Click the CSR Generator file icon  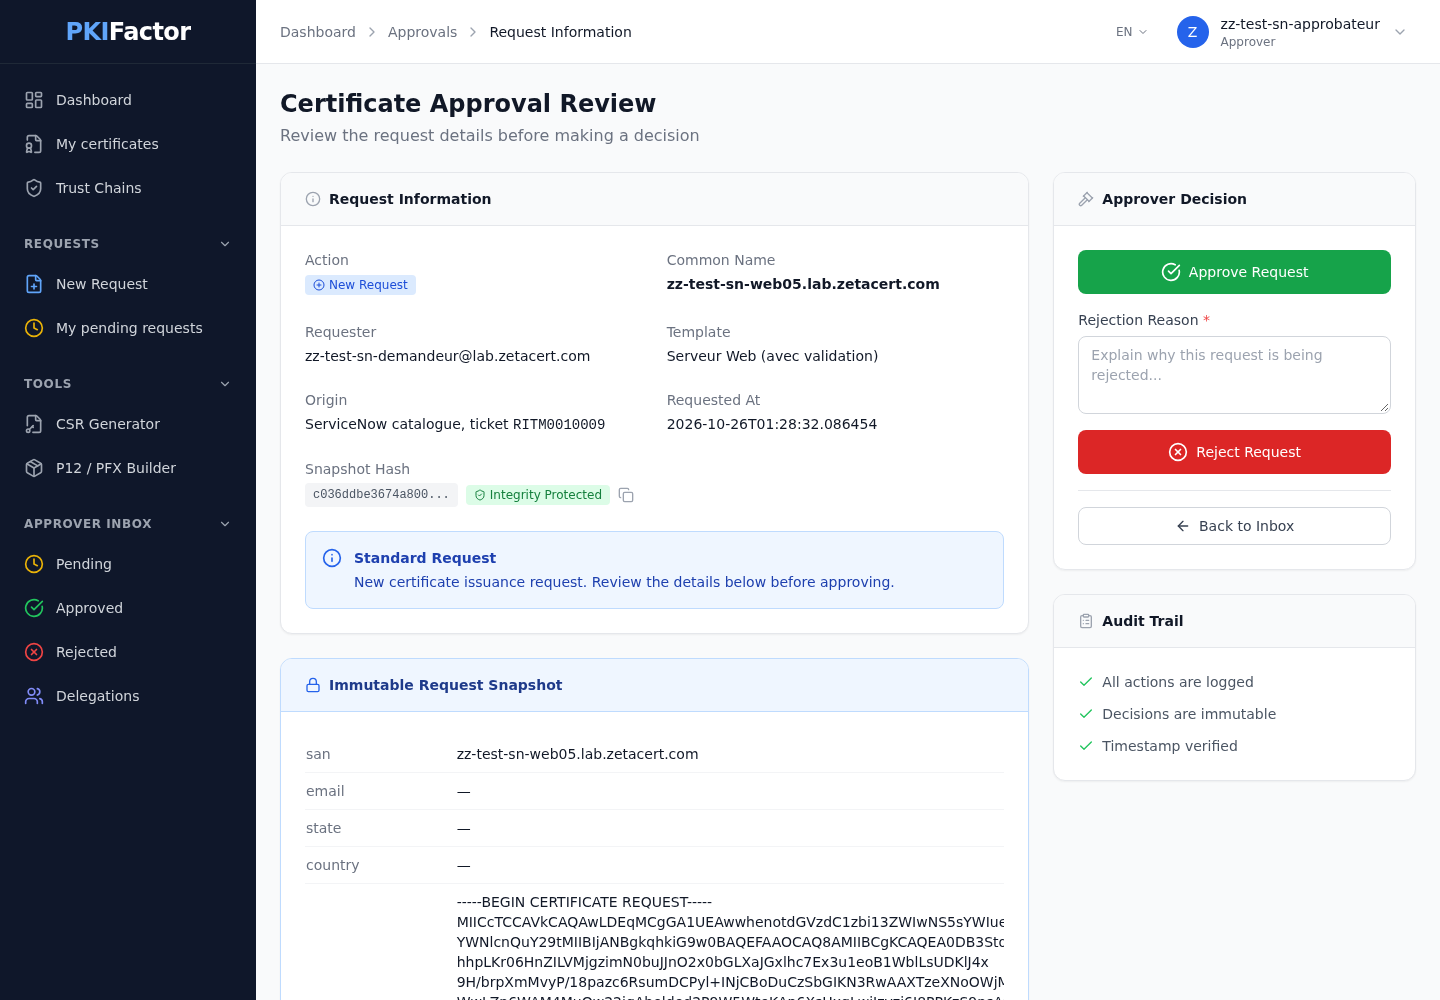click(x=34, y=424)
